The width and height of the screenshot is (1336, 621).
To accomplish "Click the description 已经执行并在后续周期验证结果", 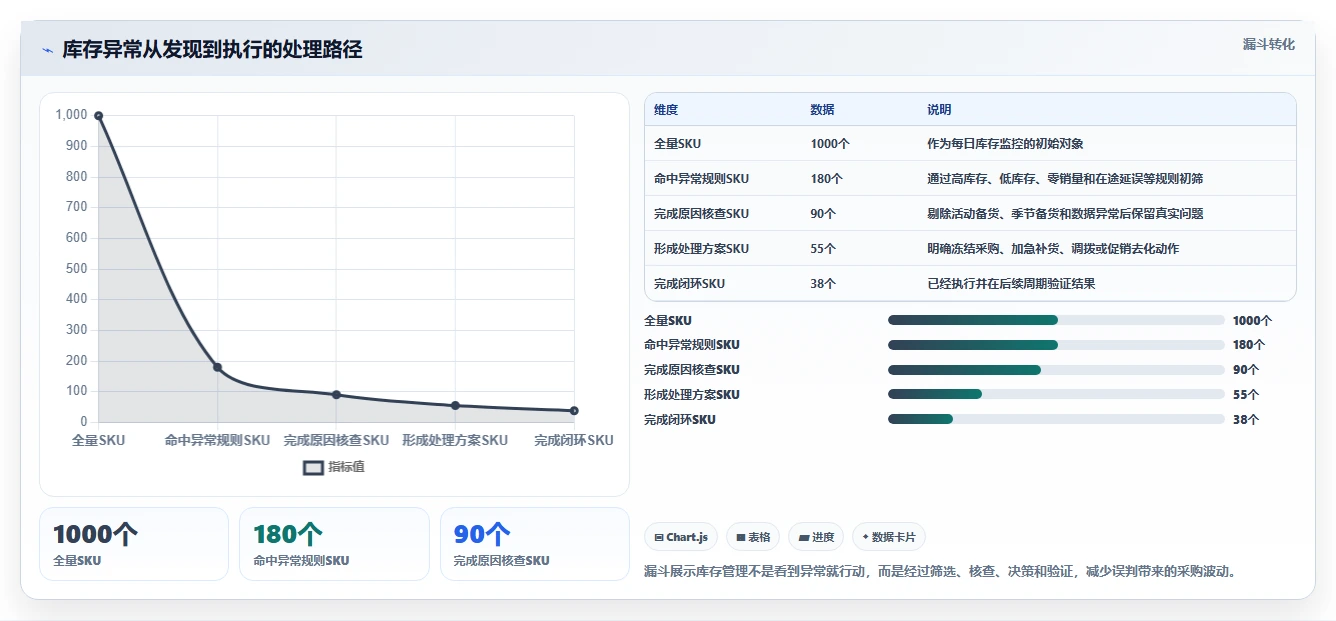I will click(1011, 284).
